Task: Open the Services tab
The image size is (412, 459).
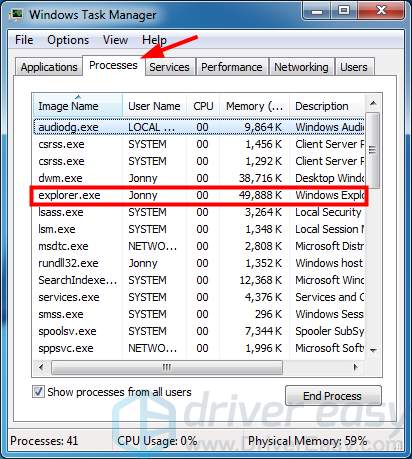Action: tap(169, 67)
